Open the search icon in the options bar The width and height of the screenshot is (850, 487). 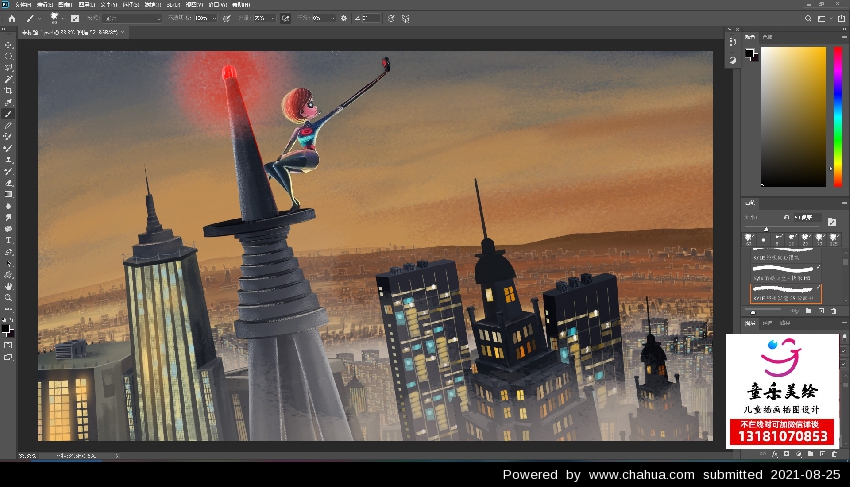pos(808,18)
